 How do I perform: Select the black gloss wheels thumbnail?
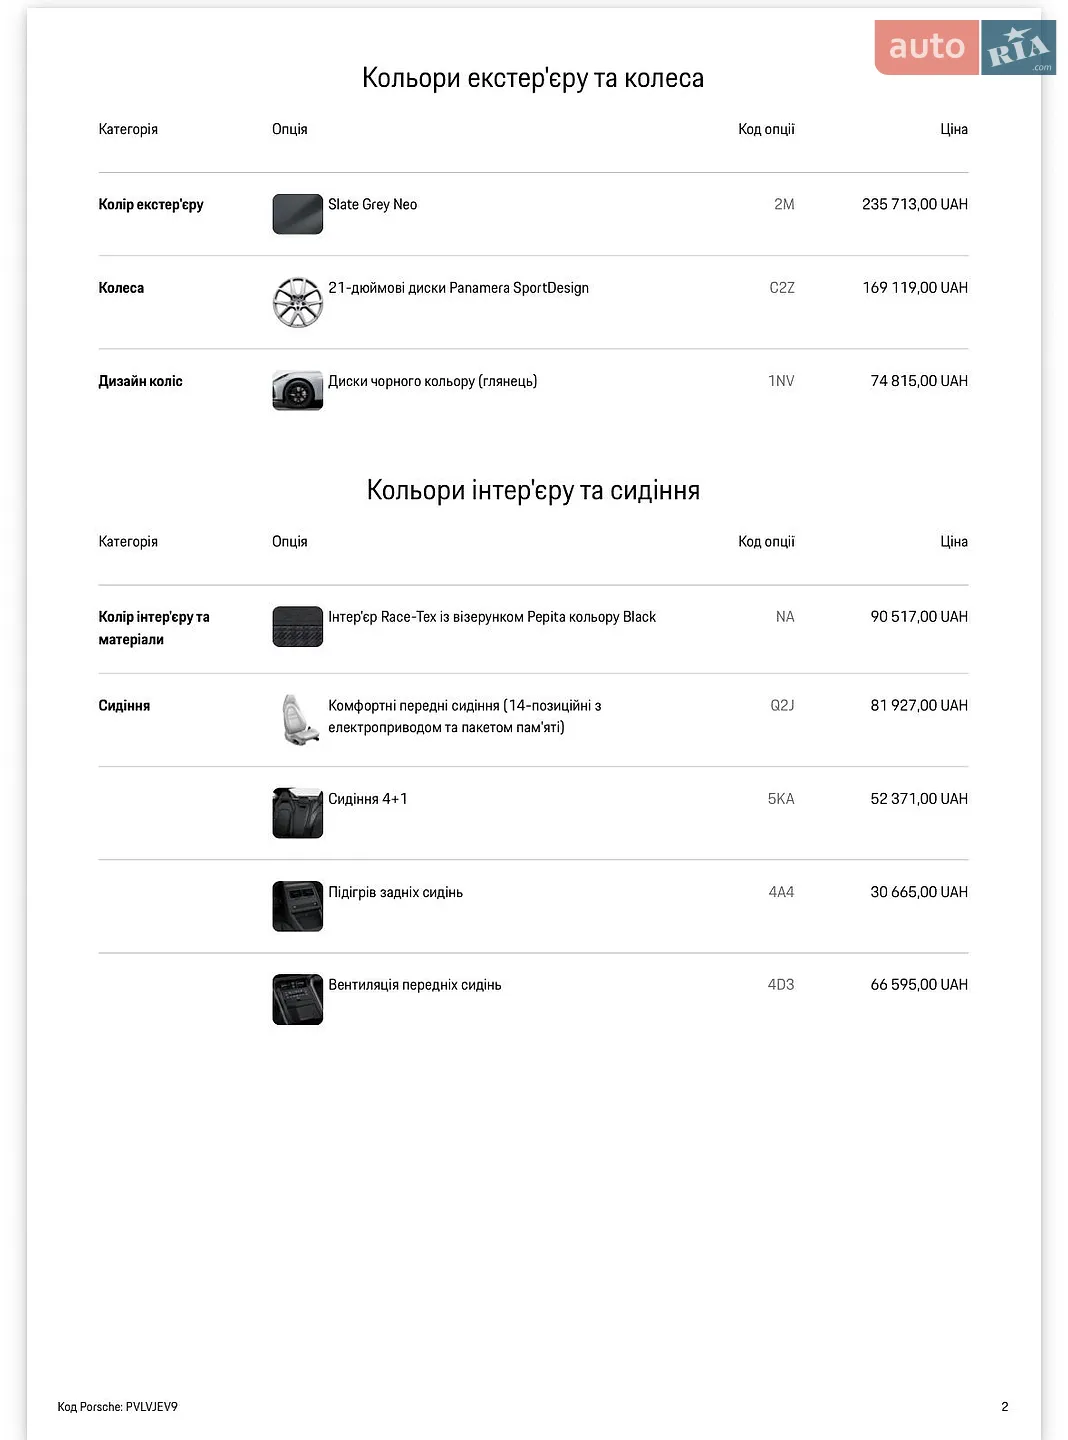tap(297, 391)
